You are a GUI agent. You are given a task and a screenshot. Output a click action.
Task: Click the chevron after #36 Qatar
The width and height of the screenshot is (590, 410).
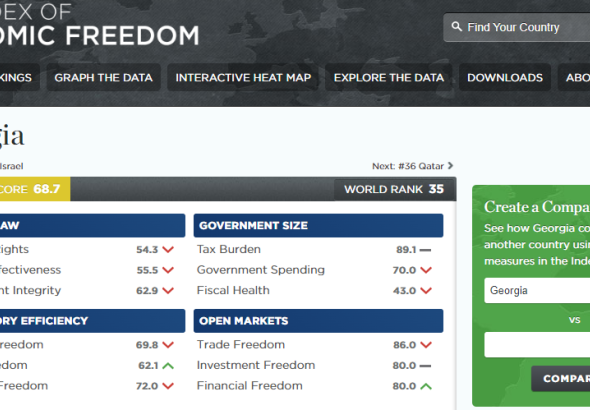450,166
